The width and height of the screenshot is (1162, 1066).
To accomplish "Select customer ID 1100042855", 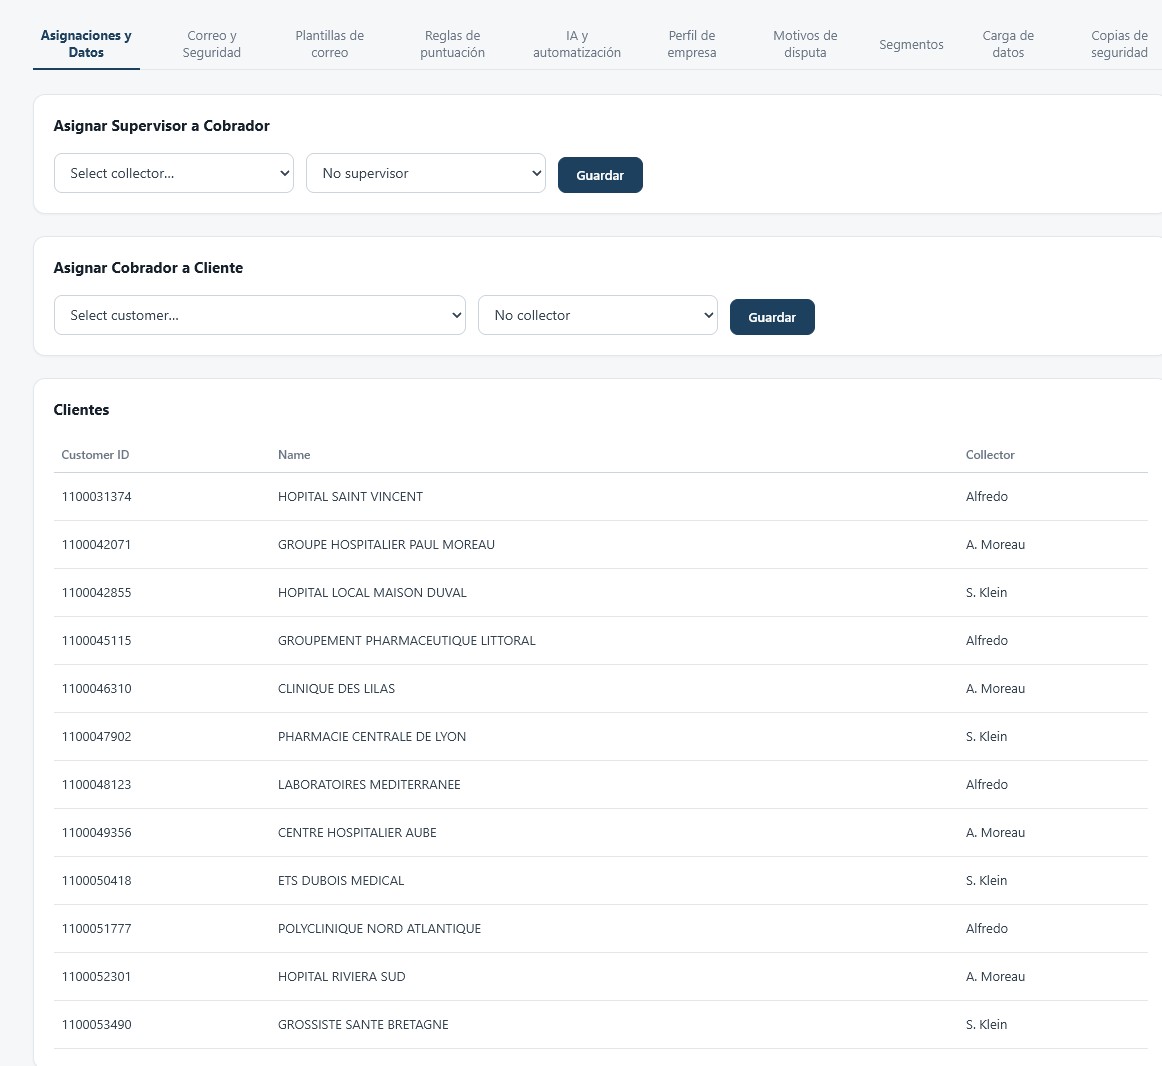I will click(96, 592).
